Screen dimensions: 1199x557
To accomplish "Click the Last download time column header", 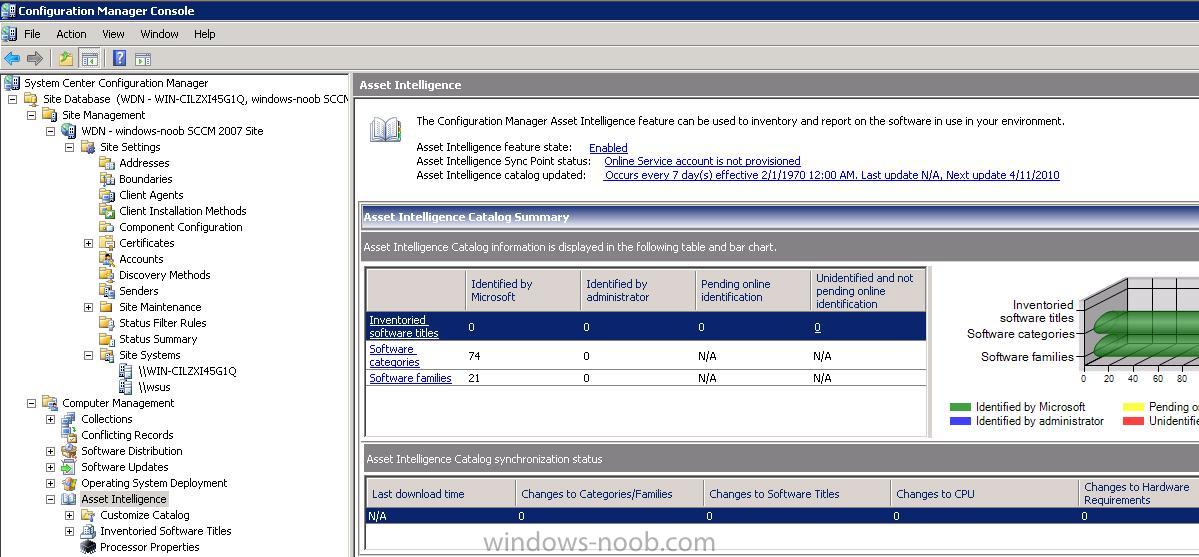I will point(440,493).
